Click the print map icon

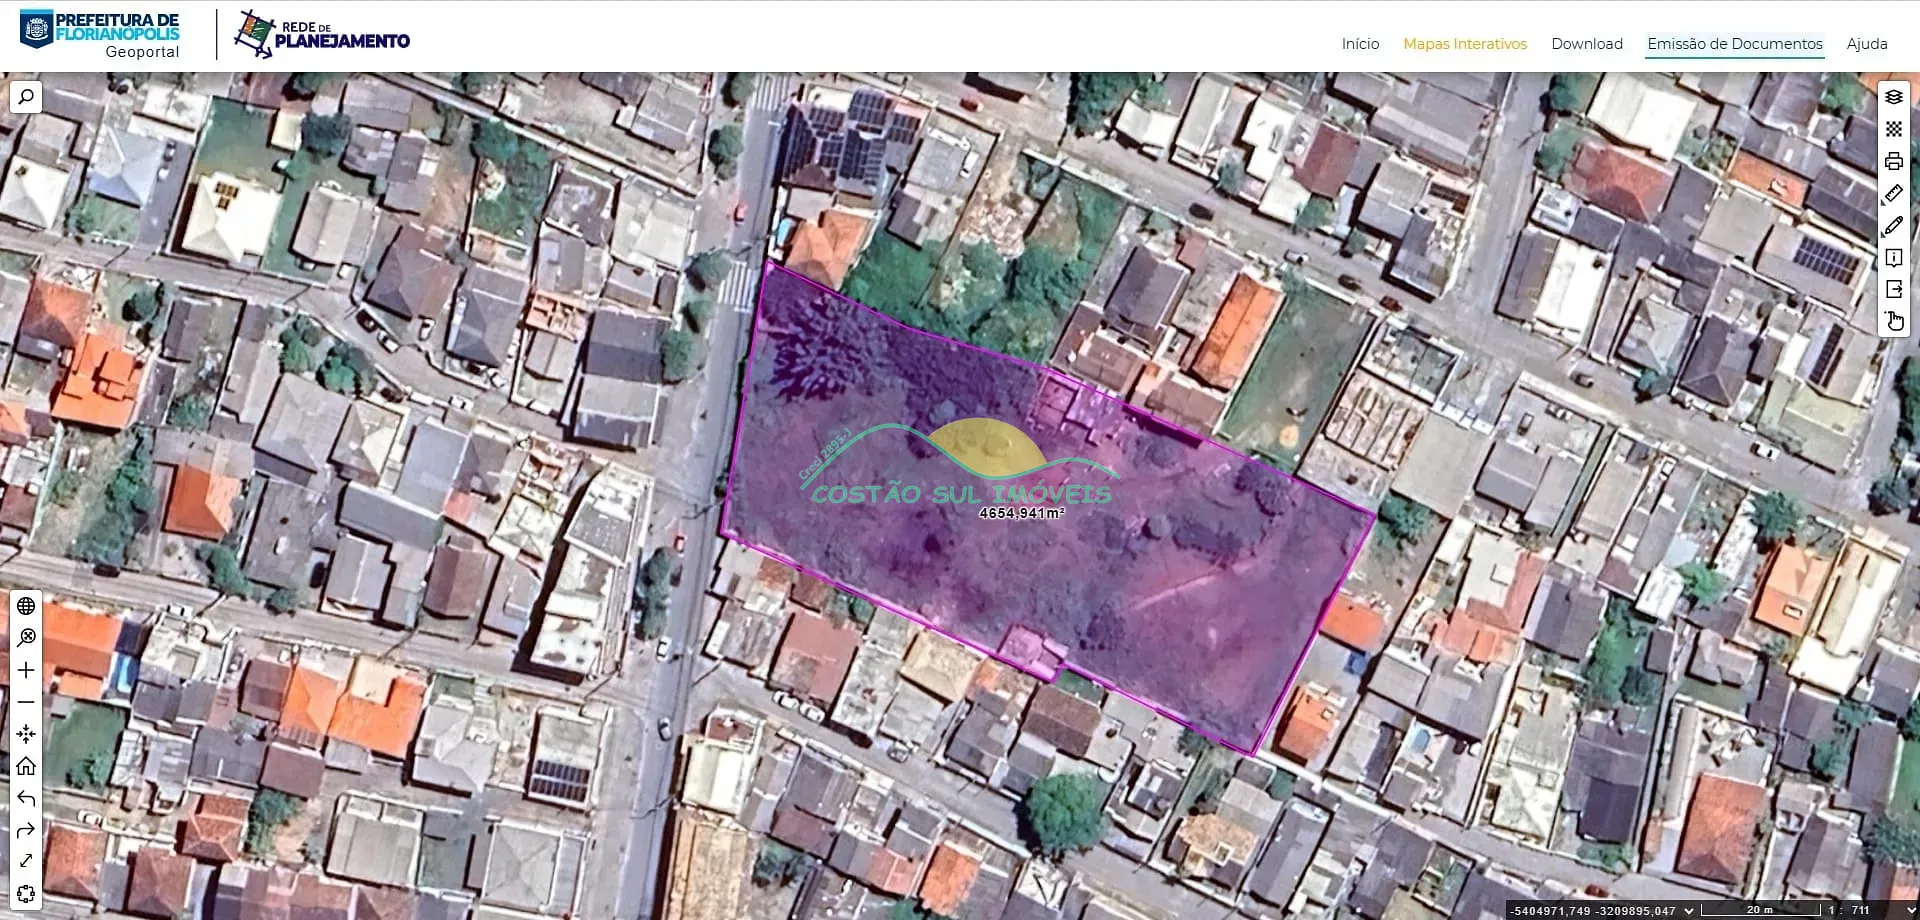(x=1893, y=161)
